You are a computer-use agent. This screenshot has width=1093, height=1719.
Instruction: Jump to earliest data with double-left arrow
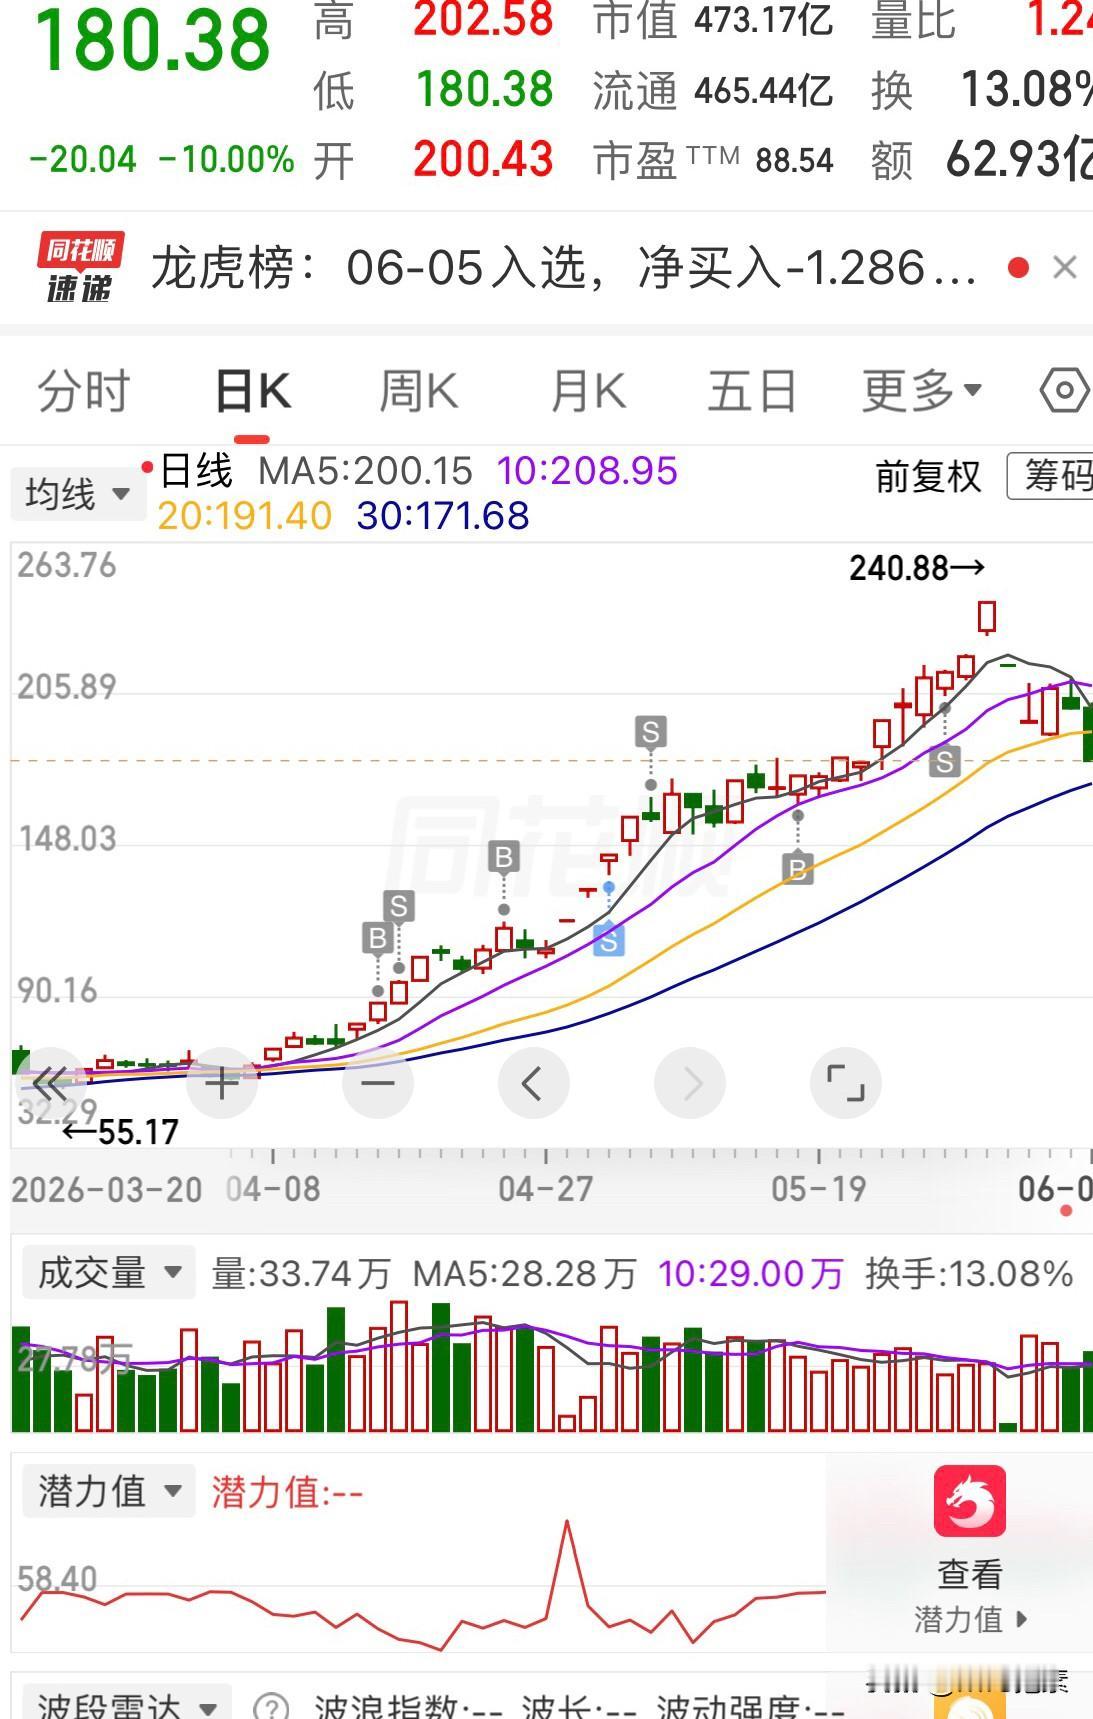[x=50, y=1082]
